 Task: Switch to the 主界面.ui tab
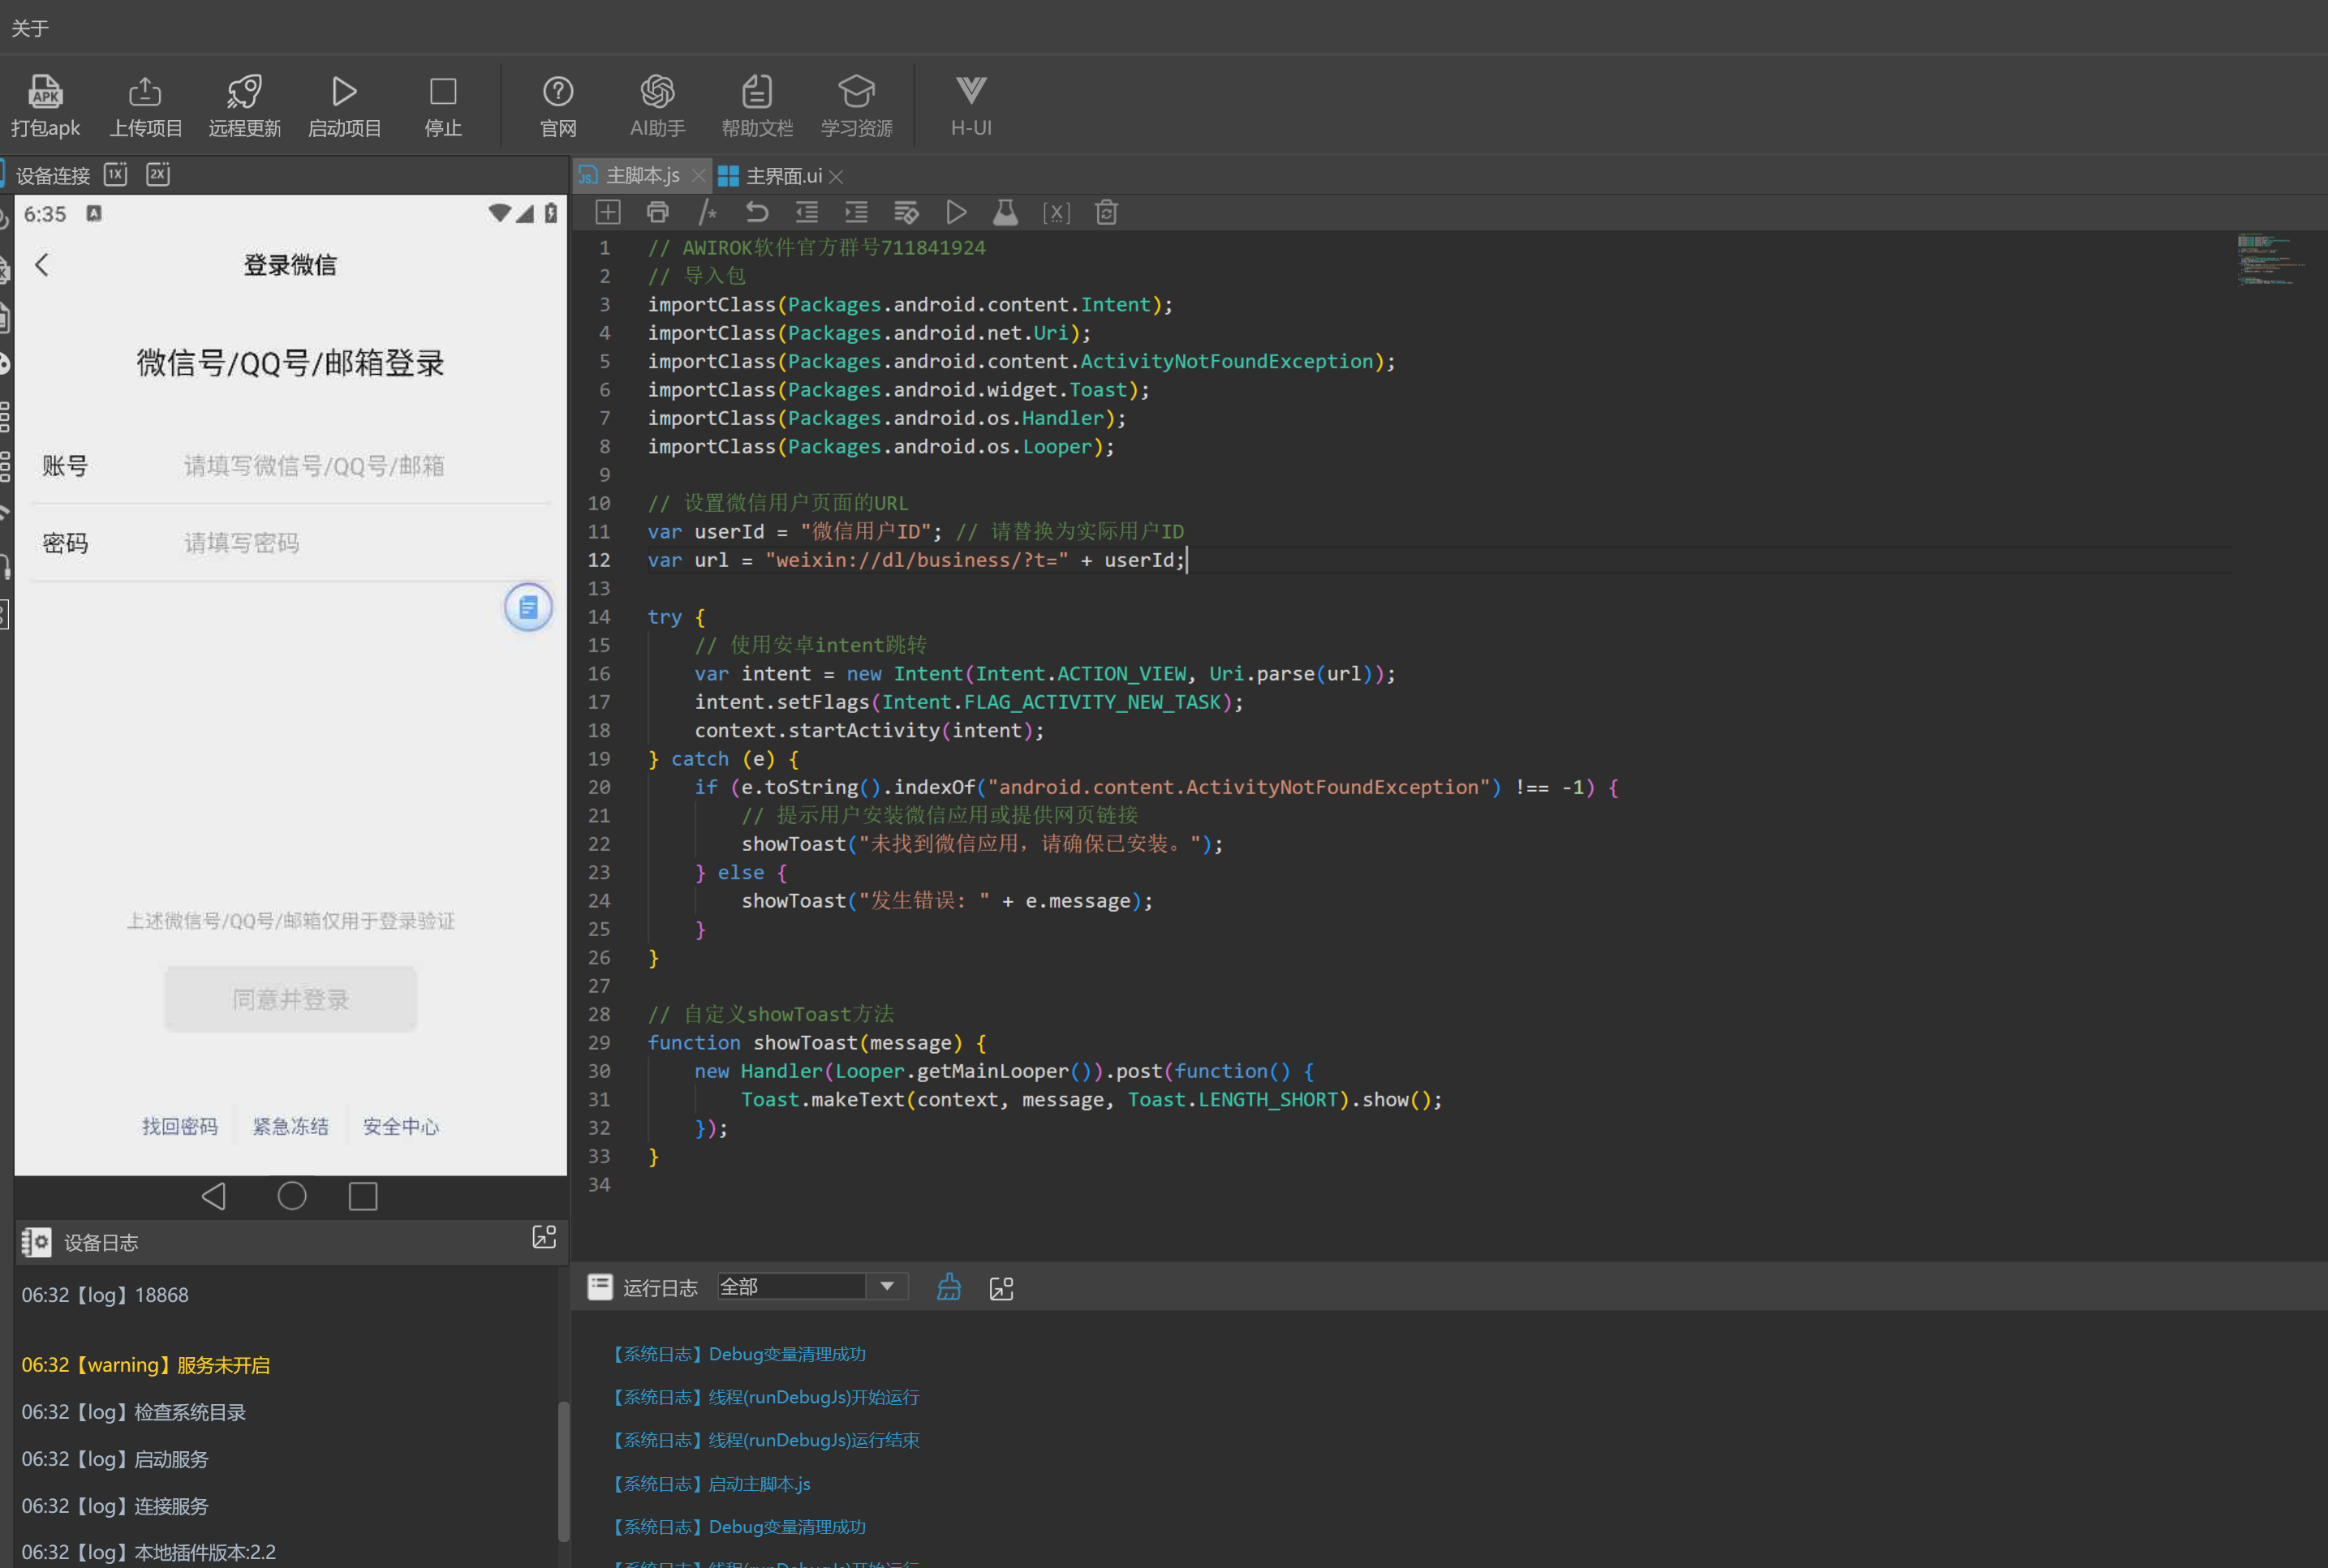click(784, 176)
